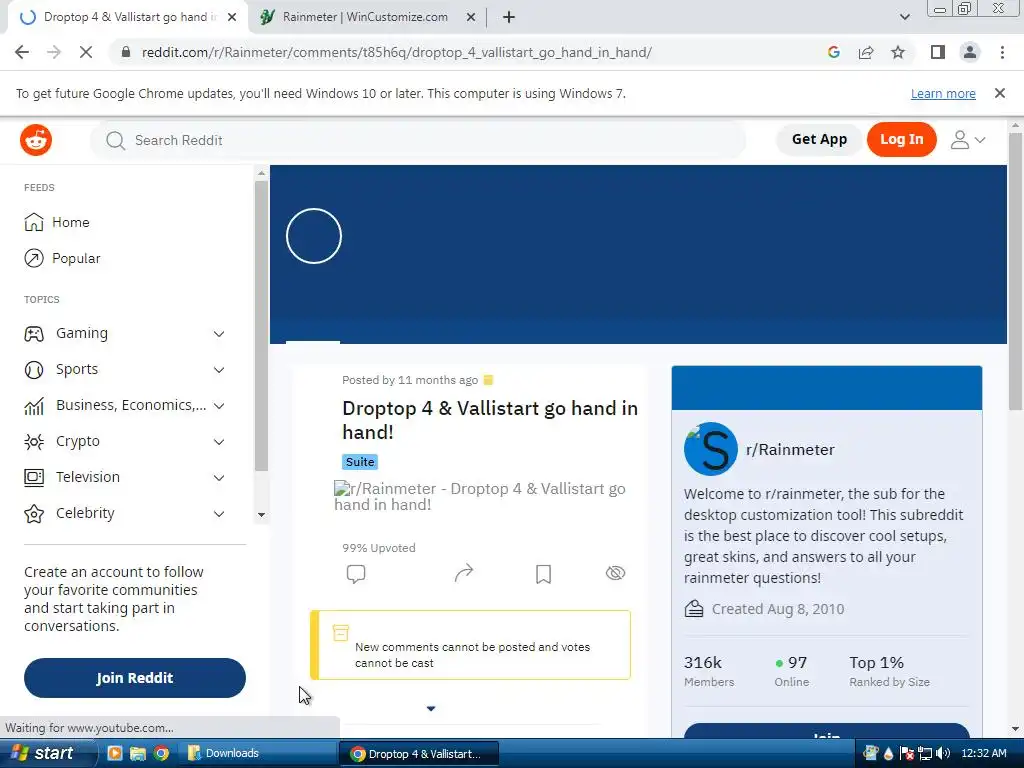Open Chrome three-dot menu
Image resolution: width=1024 pixels, height=768 pixels.
(x=1002, y=52)
